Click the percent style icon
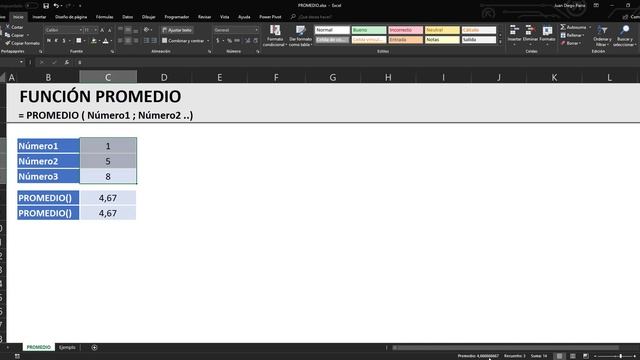Screen dimensions: 640x360 pyautogui.click(x=229, y=41)
